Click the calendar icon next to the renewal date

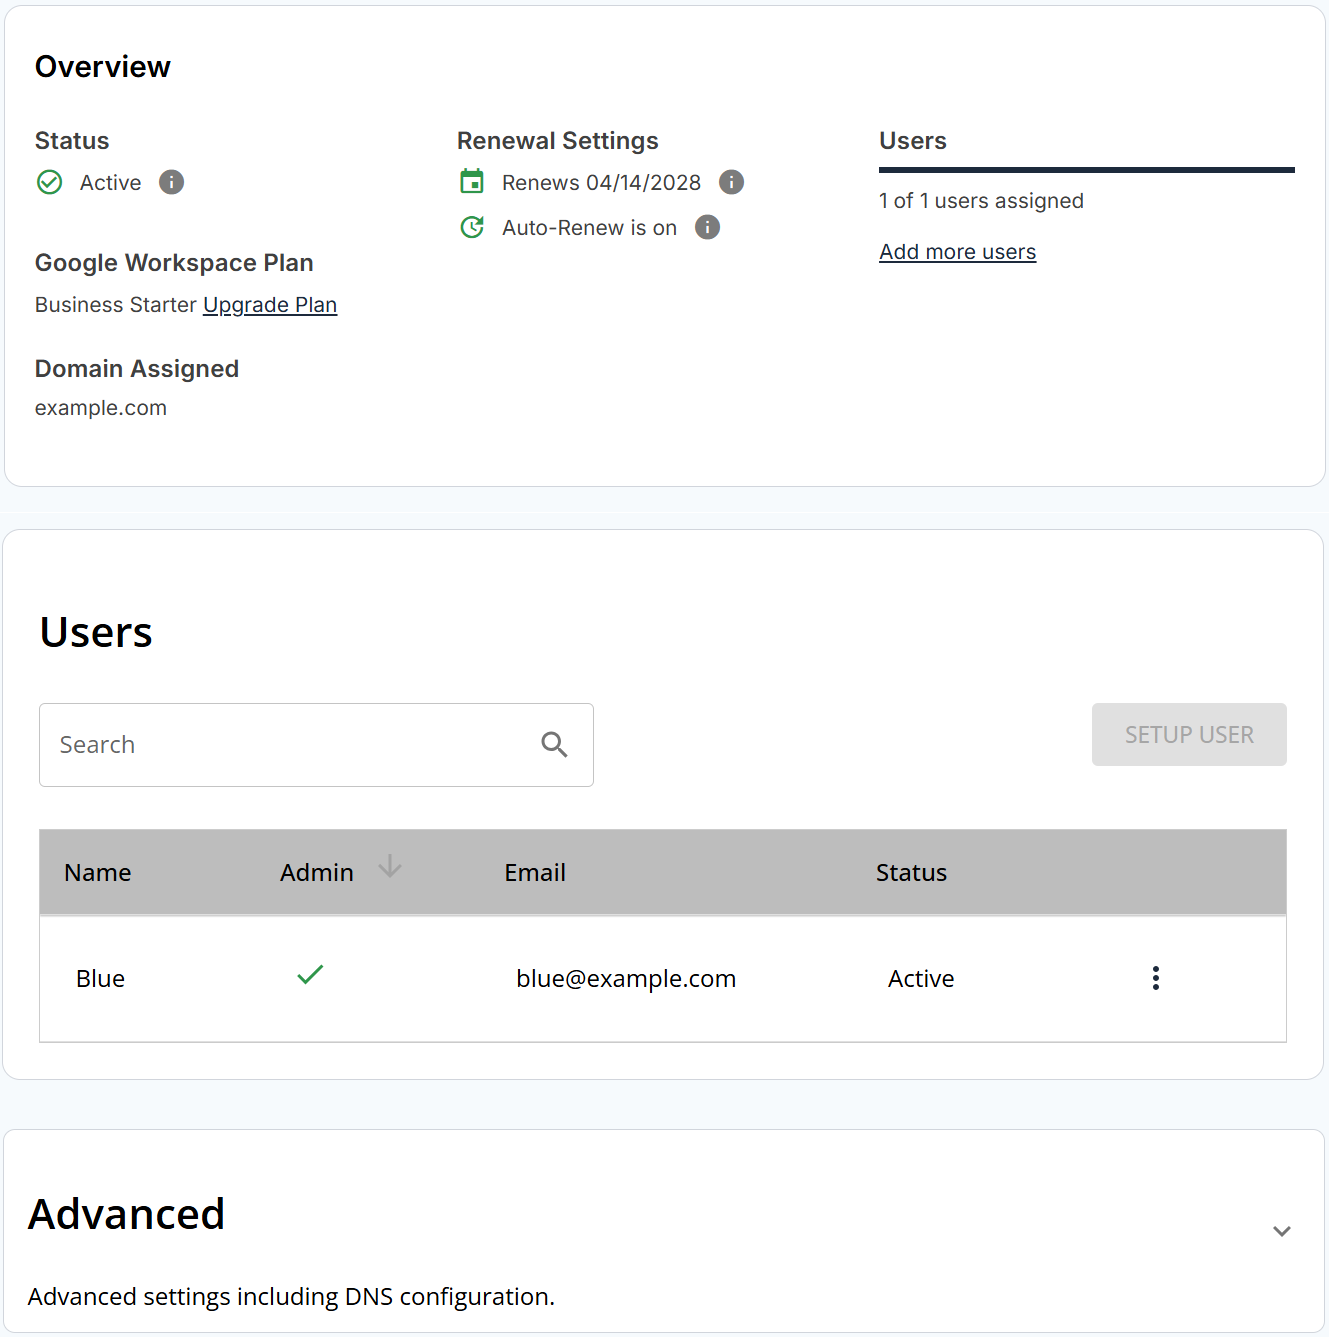point(472,182)
